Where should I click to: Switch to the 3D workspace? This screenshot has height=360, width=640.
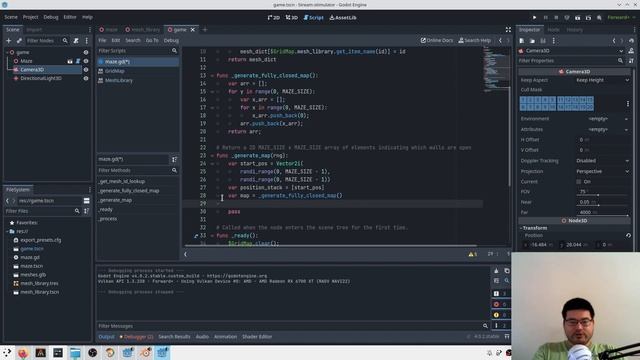[x=291, y=18]
